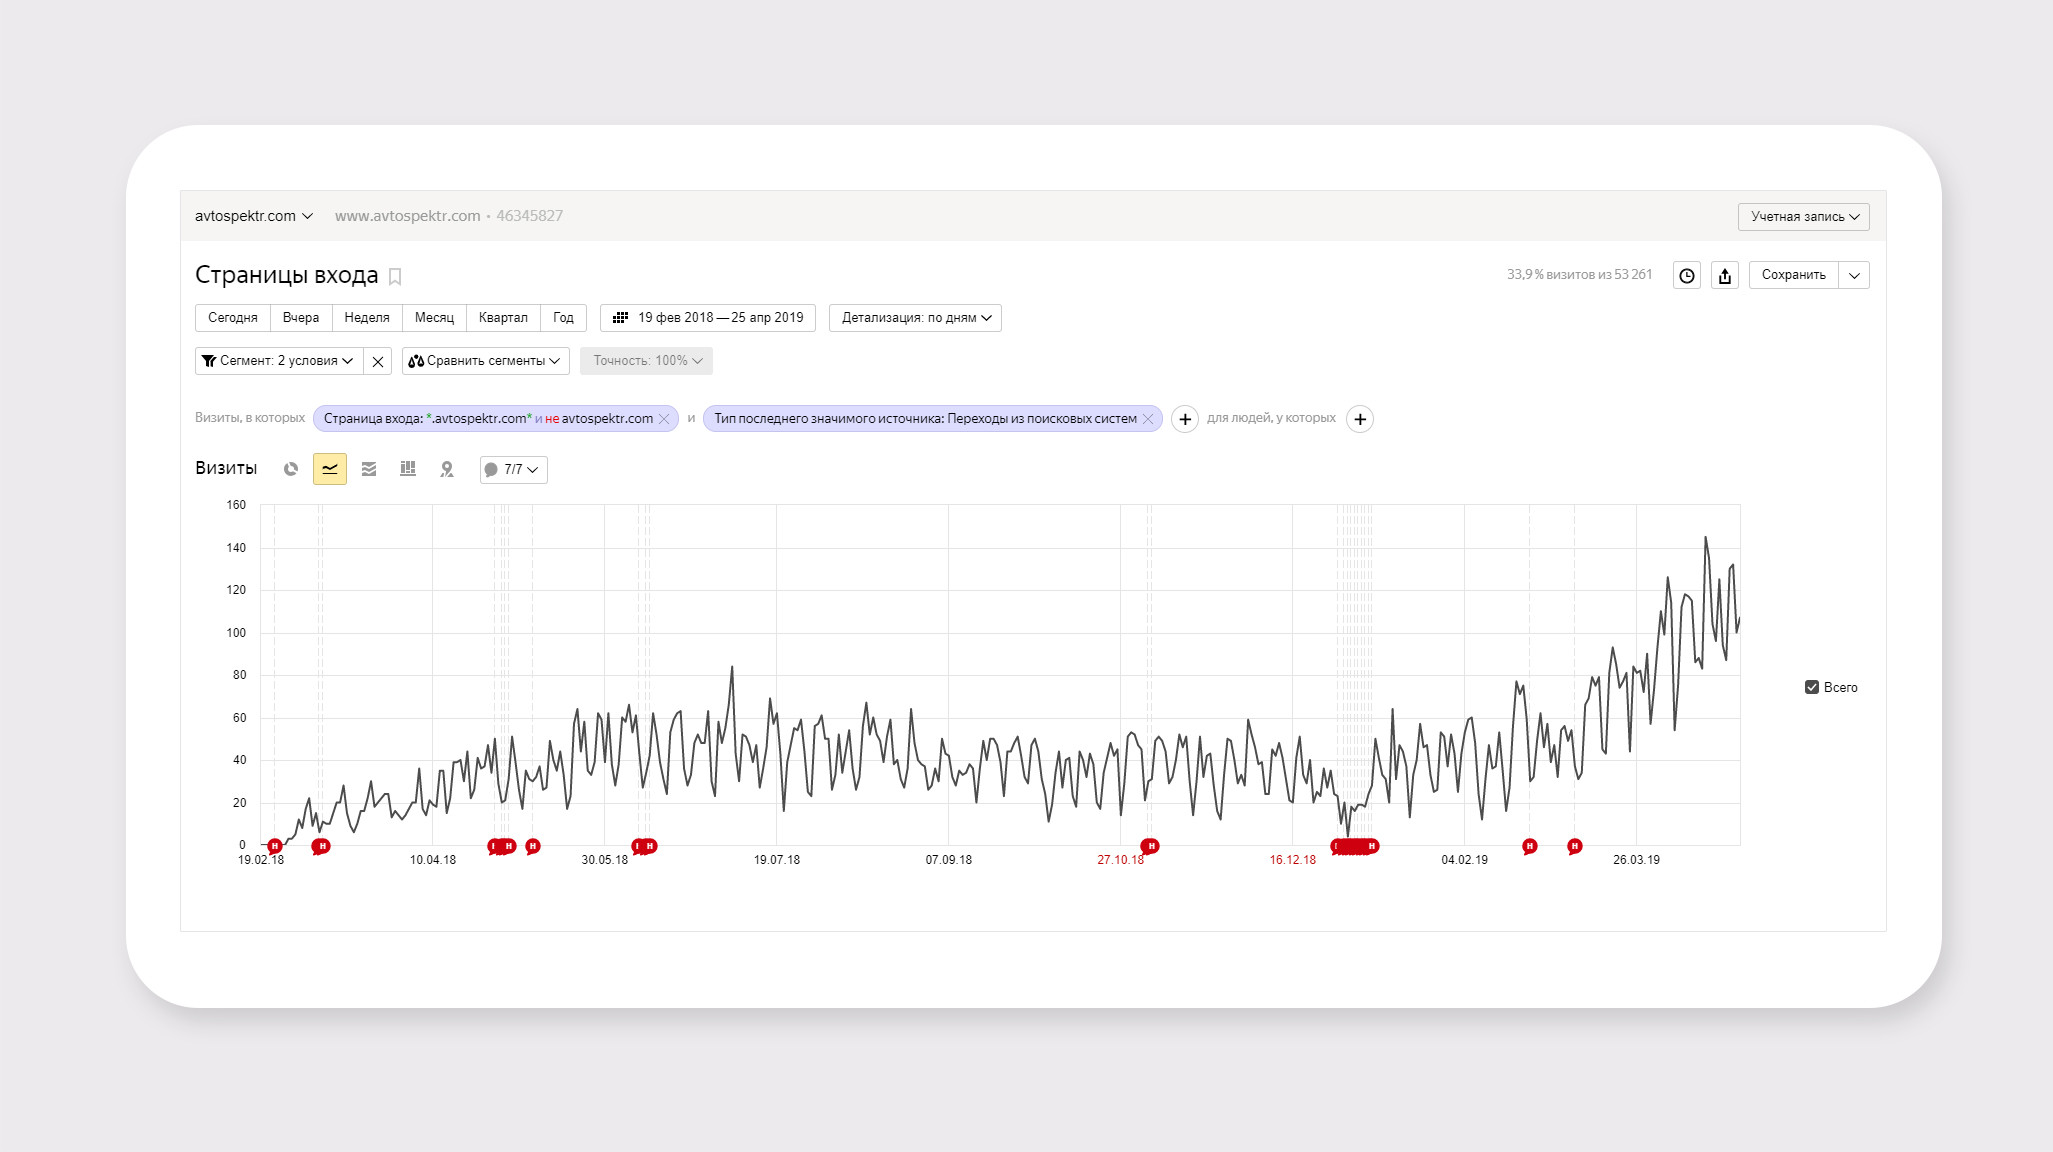The width and height of the screenshot is (2053, 1152).
Task: Switch to the column chart view
Action: (x=408, y=469)
